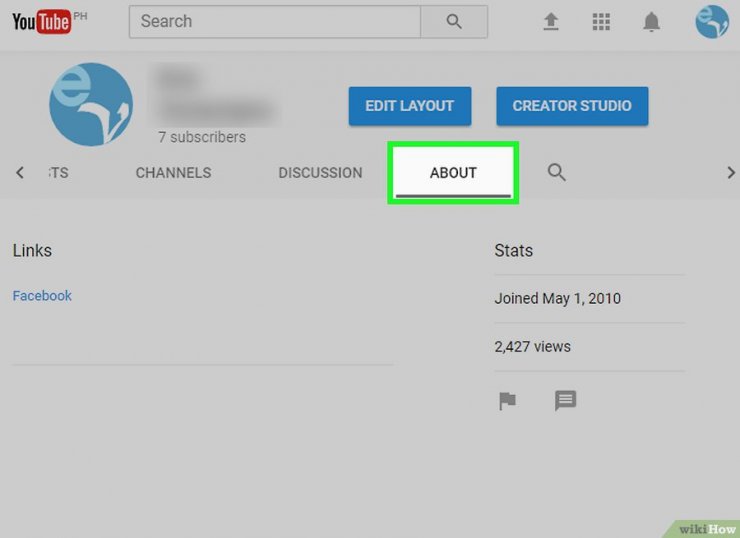Select the partially hidden tab left of CHANNELS

click(57, 173)
